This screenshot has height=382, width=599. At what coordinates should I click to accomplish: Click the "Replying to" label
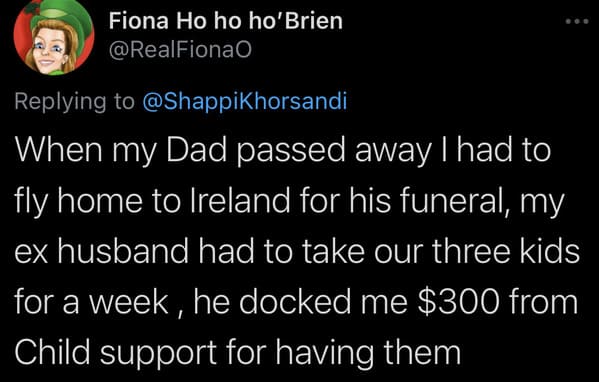(x=75, y=102)
